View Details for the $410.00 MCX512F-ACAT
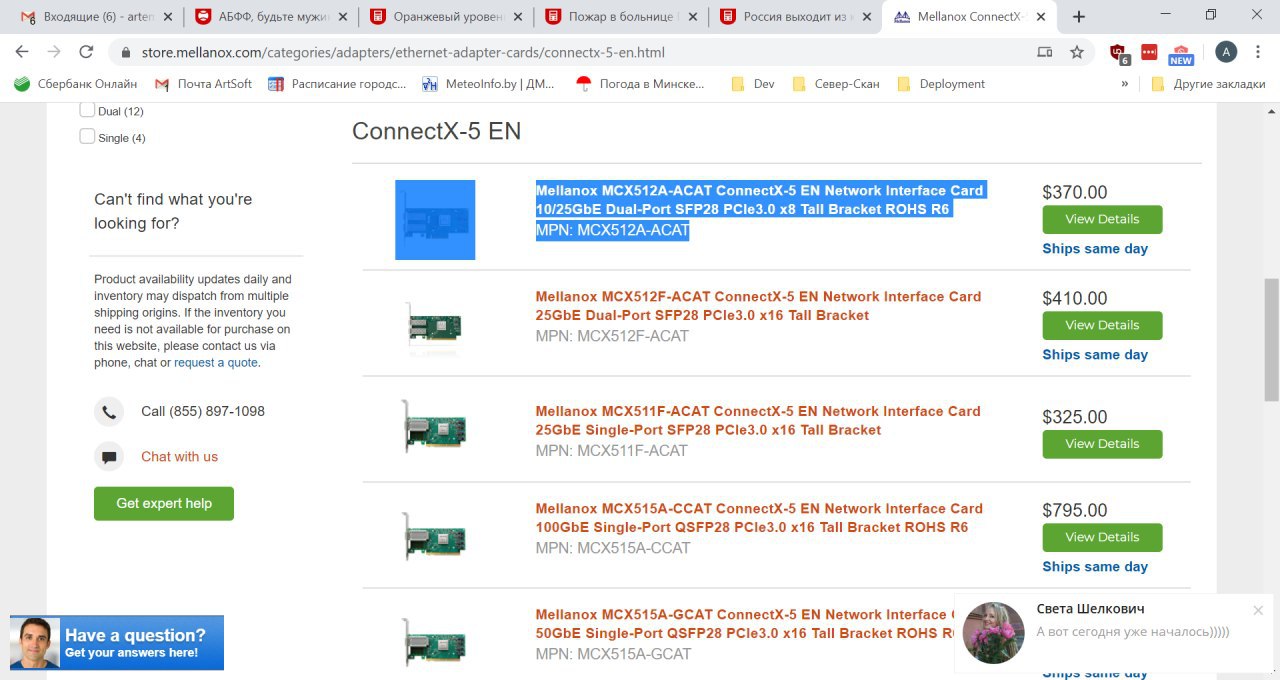Screen dimensions: 1280x680 1102,325
